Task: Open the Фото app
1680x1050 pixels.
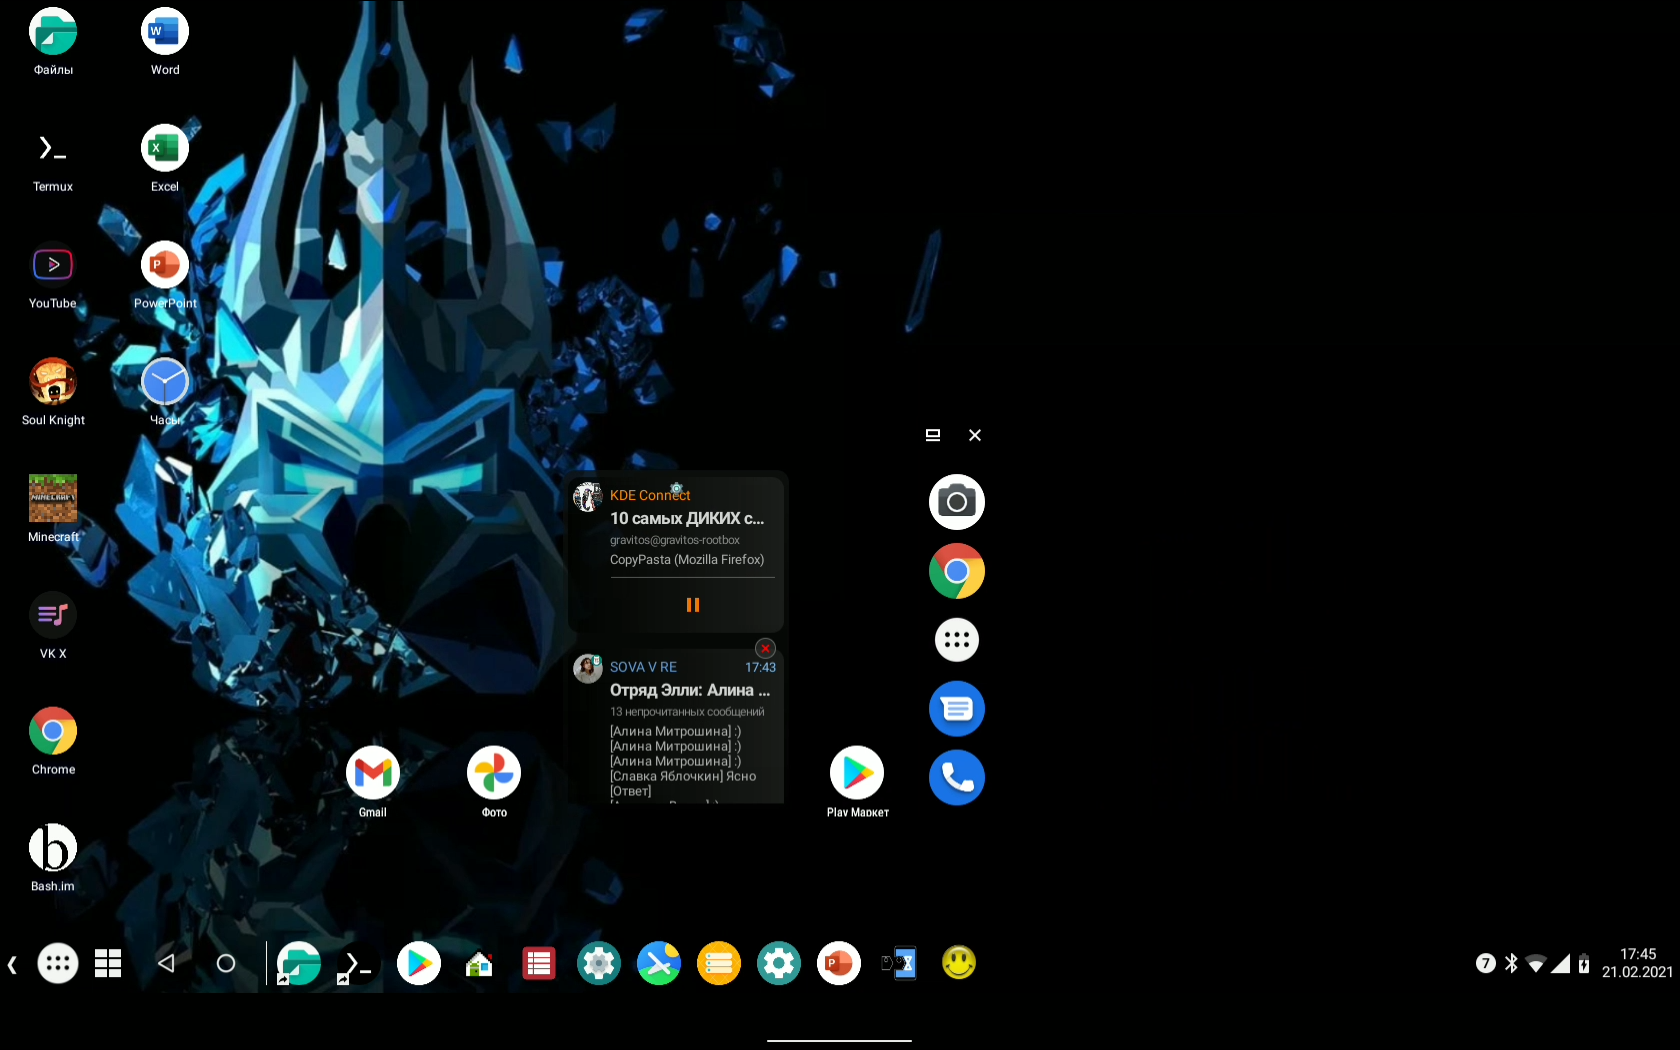Action: [493, 771]
